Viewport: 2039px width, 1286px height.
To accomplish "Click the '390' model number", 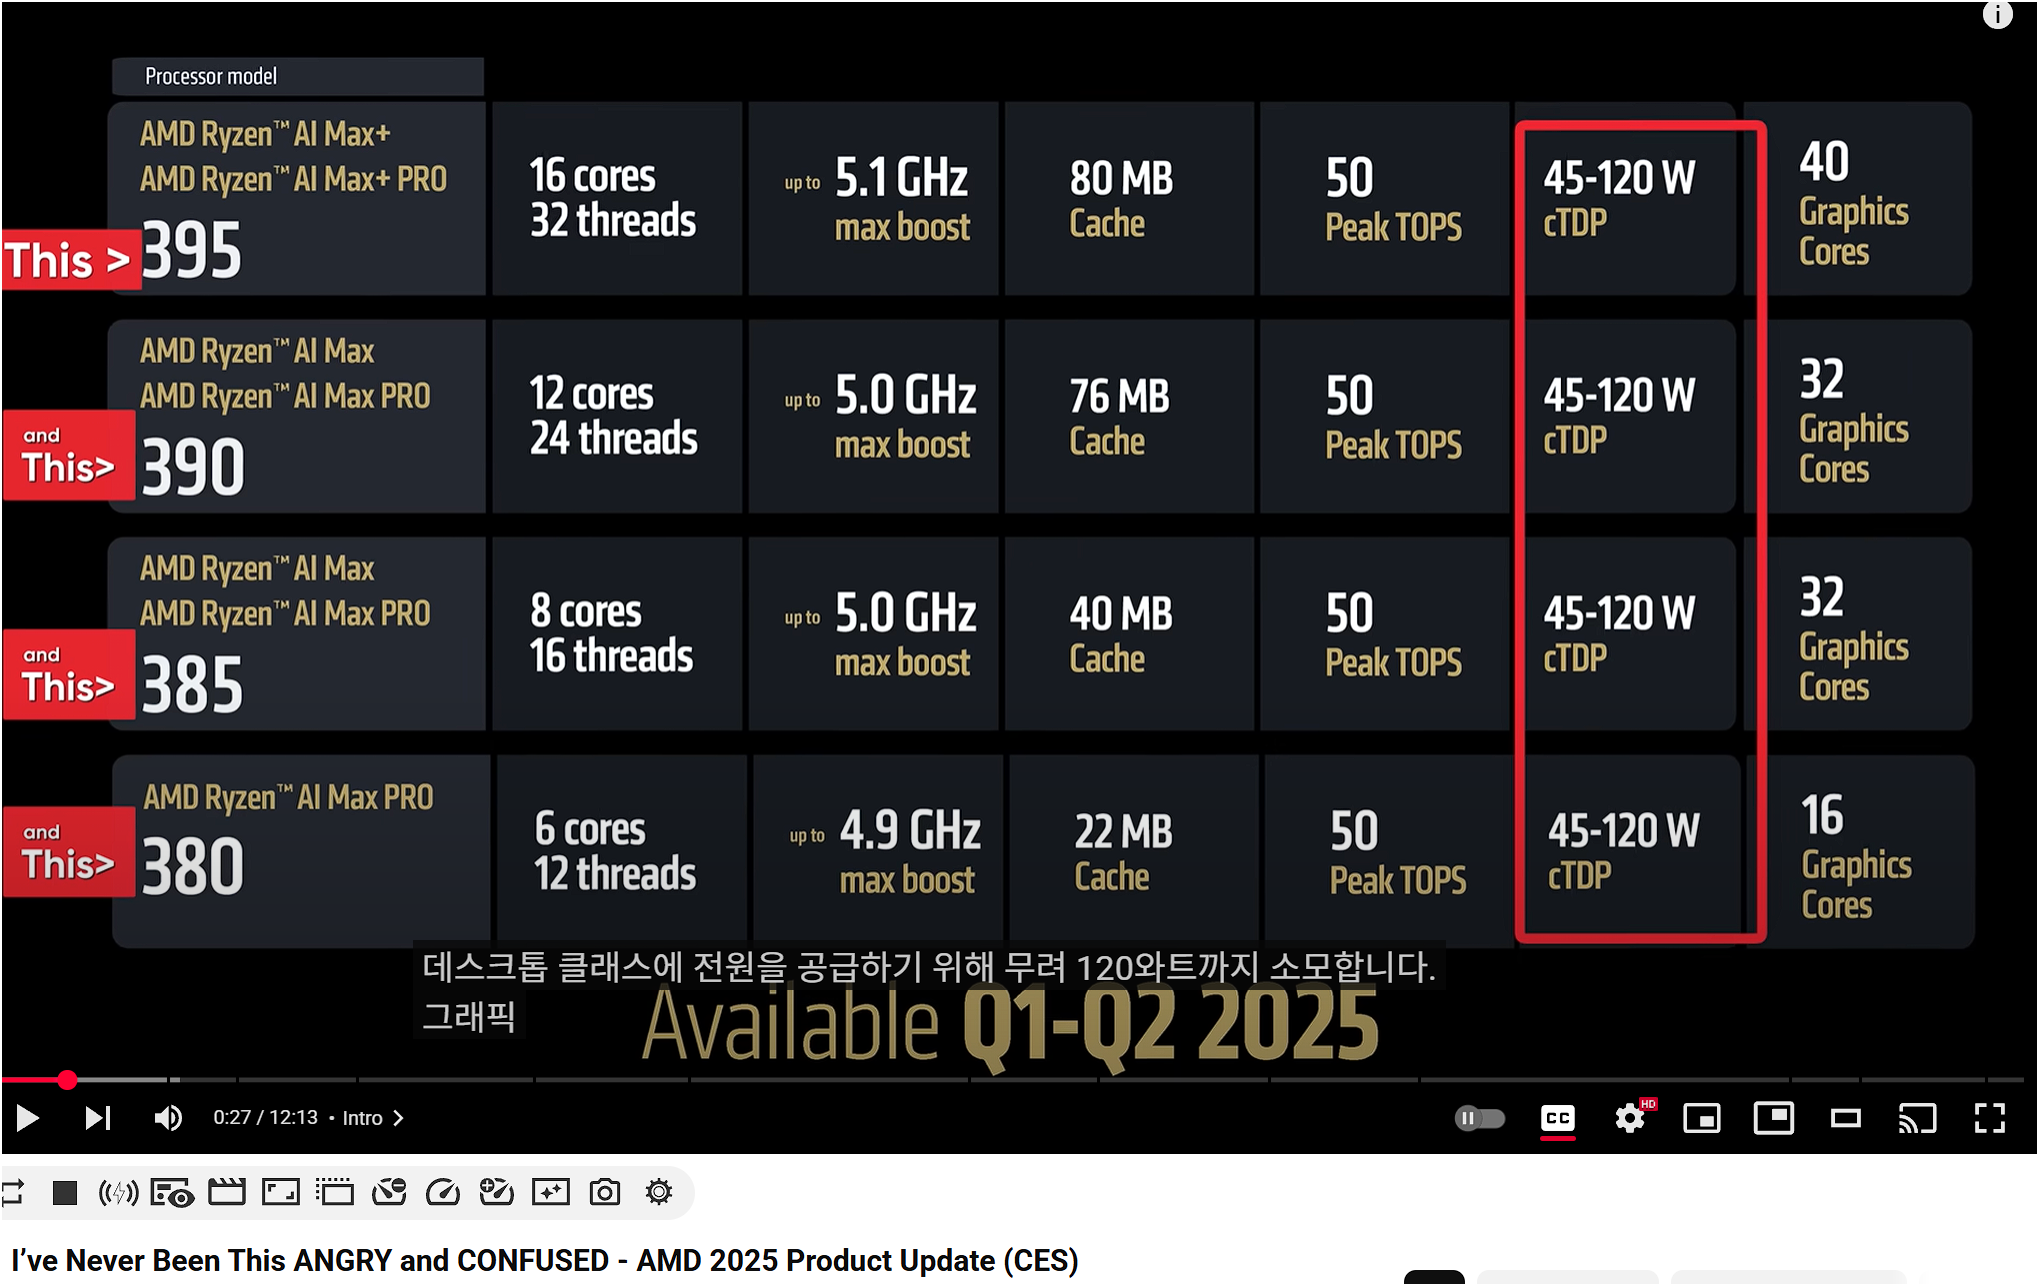I will [x=192, y=467].
